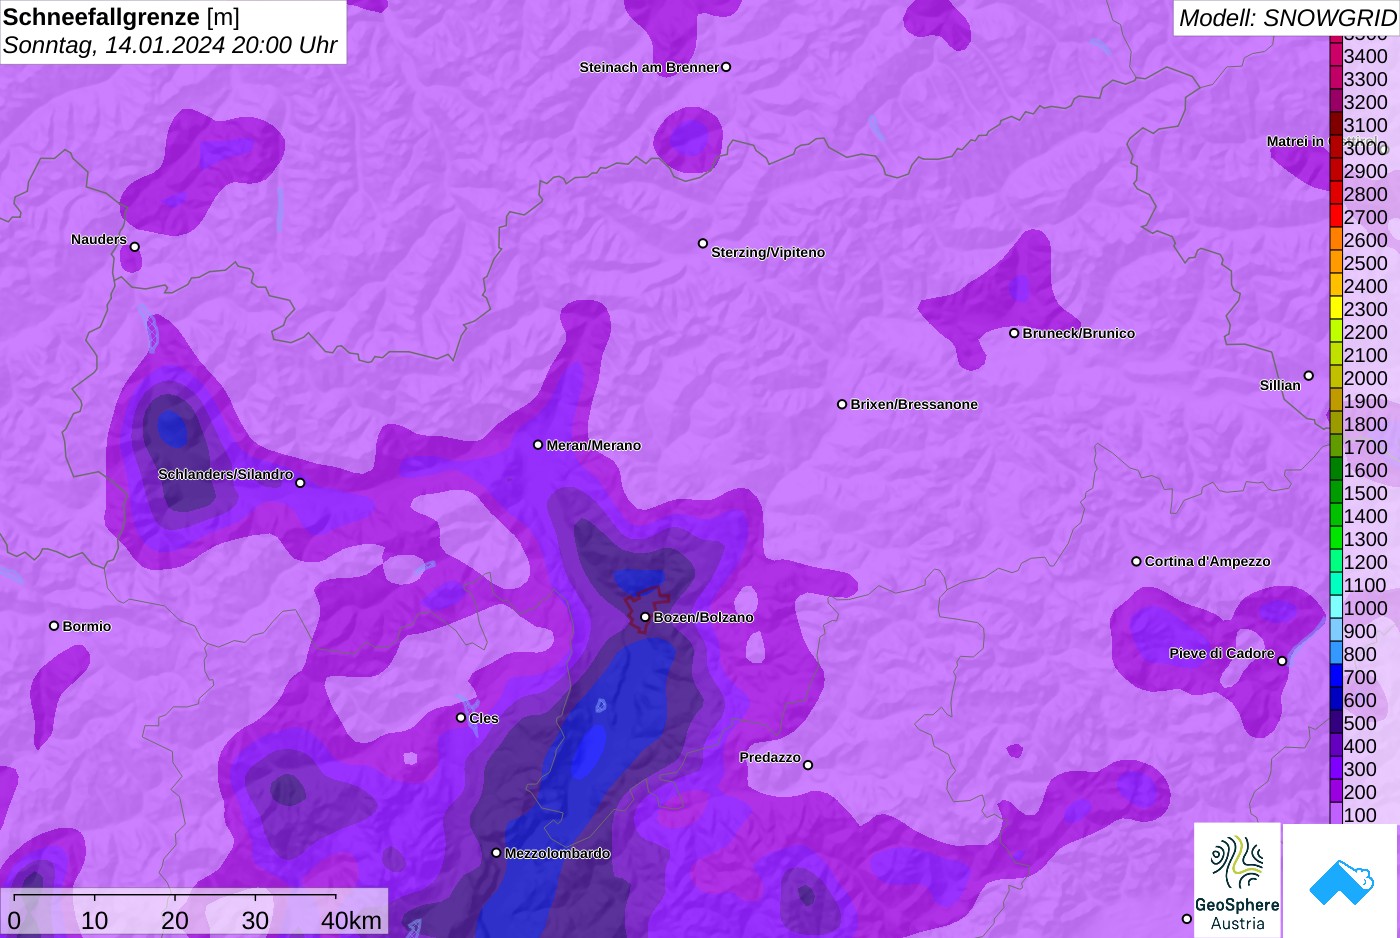Click the Mezzolombardo location marker

496,853
